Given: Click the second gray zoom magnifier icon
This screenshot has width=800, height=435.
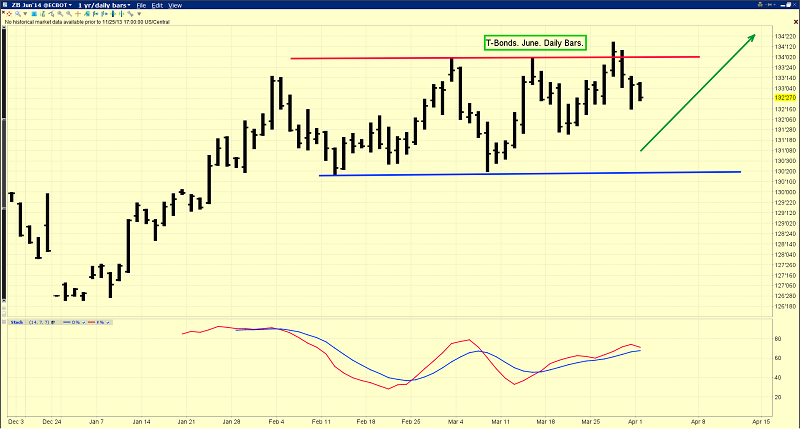Looking at the screenshot, I should click(x=69, y=14).
